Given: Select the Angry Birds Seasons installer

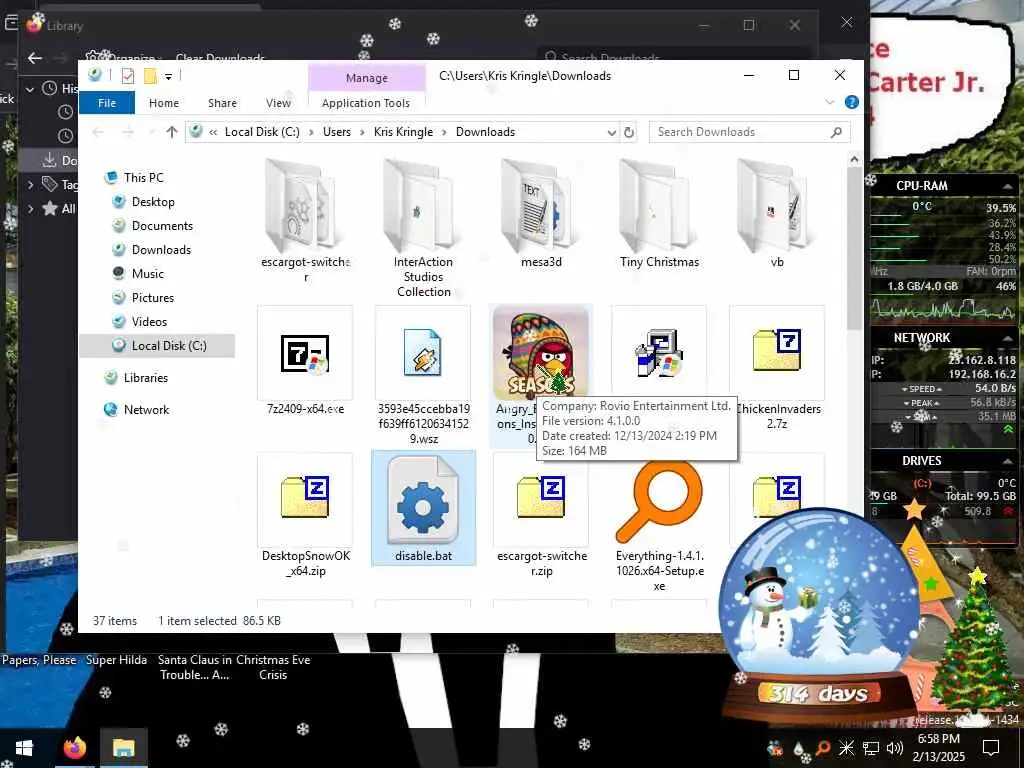Looking at the screenshot, I should pos(541,353).
